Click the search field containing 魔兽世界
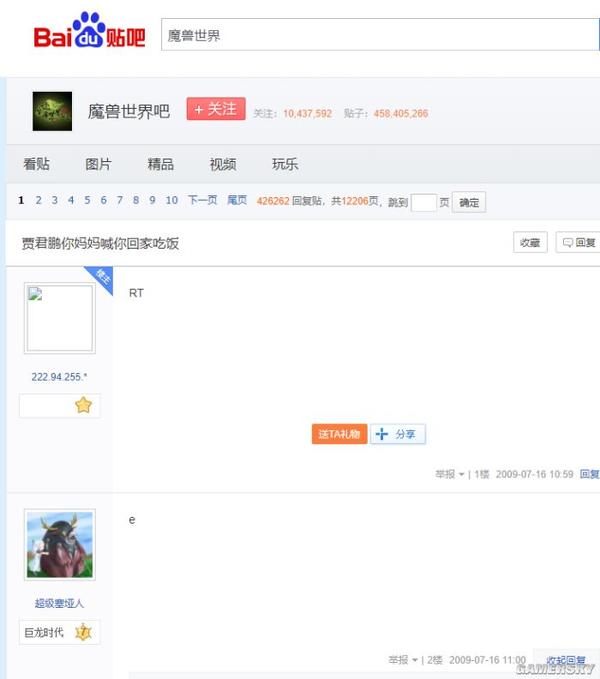The height and width of the screenshot is (679, 600). tap(380, 35)
